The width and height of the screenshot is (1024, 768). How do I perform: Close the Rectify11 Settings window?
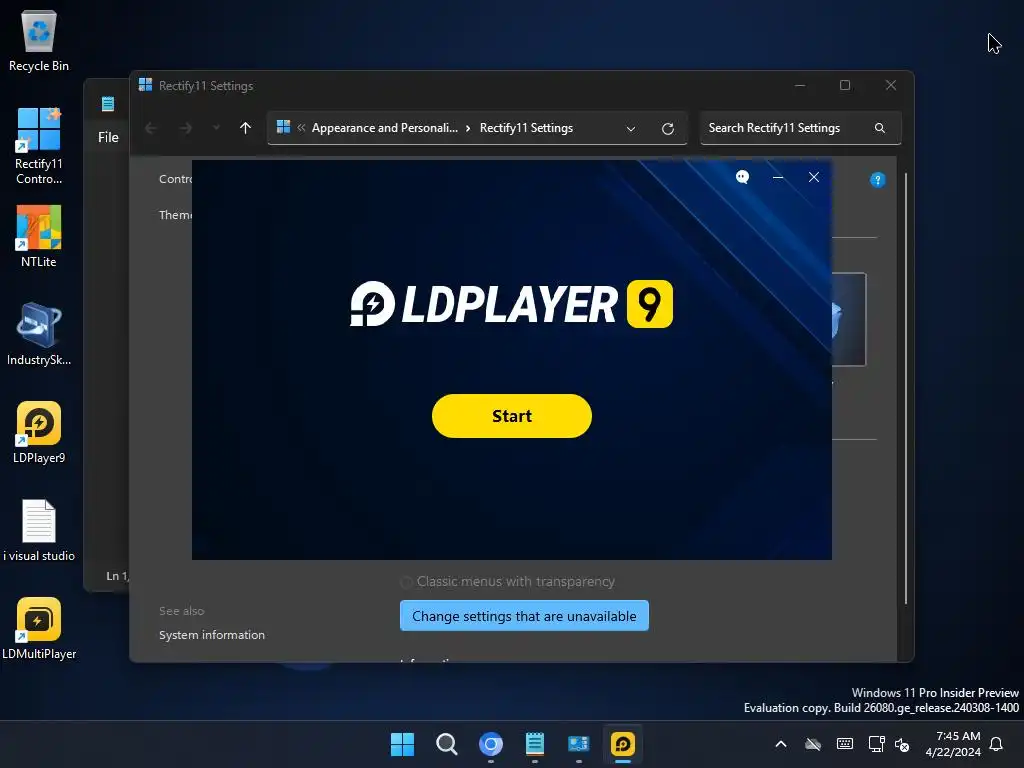tap(891, 86)
